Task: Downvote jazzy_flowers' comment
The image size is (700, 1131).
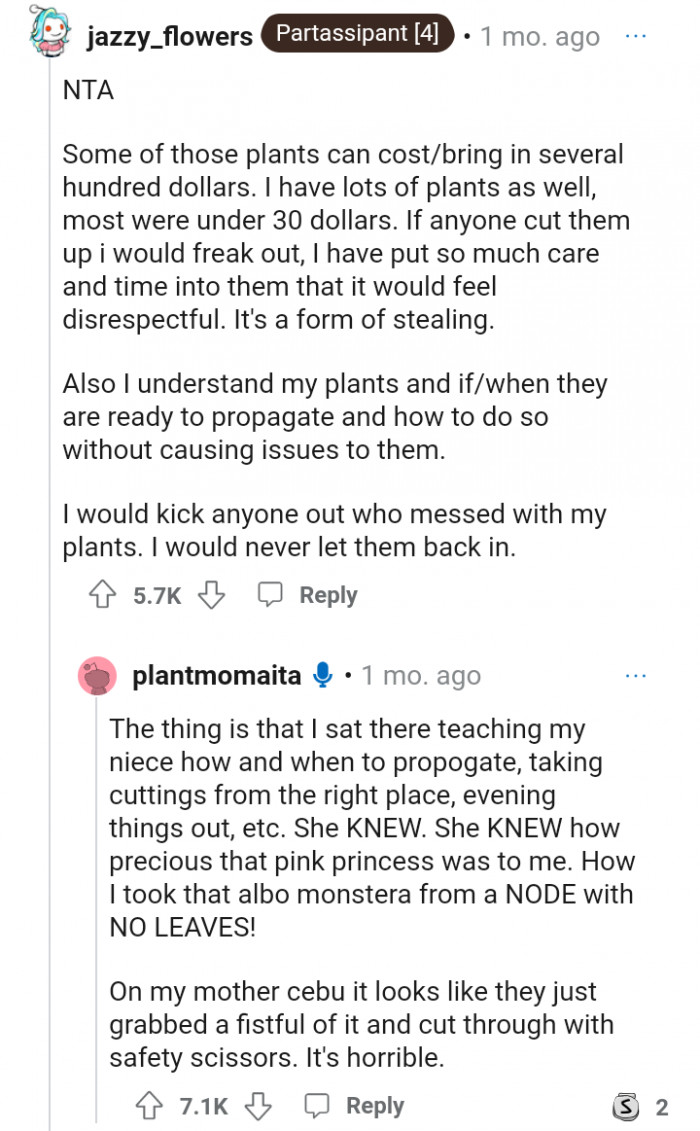Action: 211,595
